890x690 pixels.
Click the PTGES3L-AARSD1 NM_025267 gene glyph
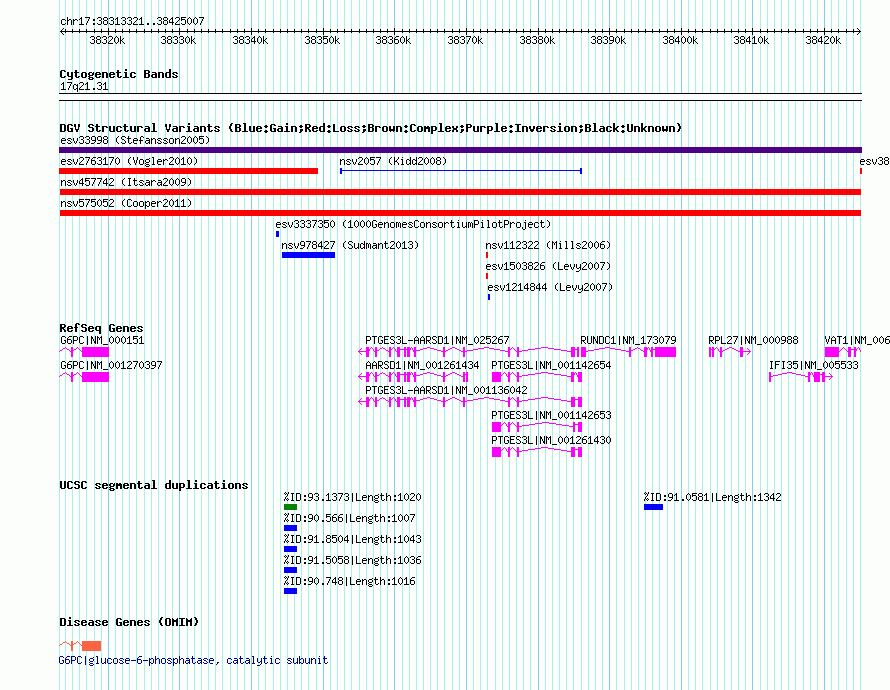coord(471,352)
